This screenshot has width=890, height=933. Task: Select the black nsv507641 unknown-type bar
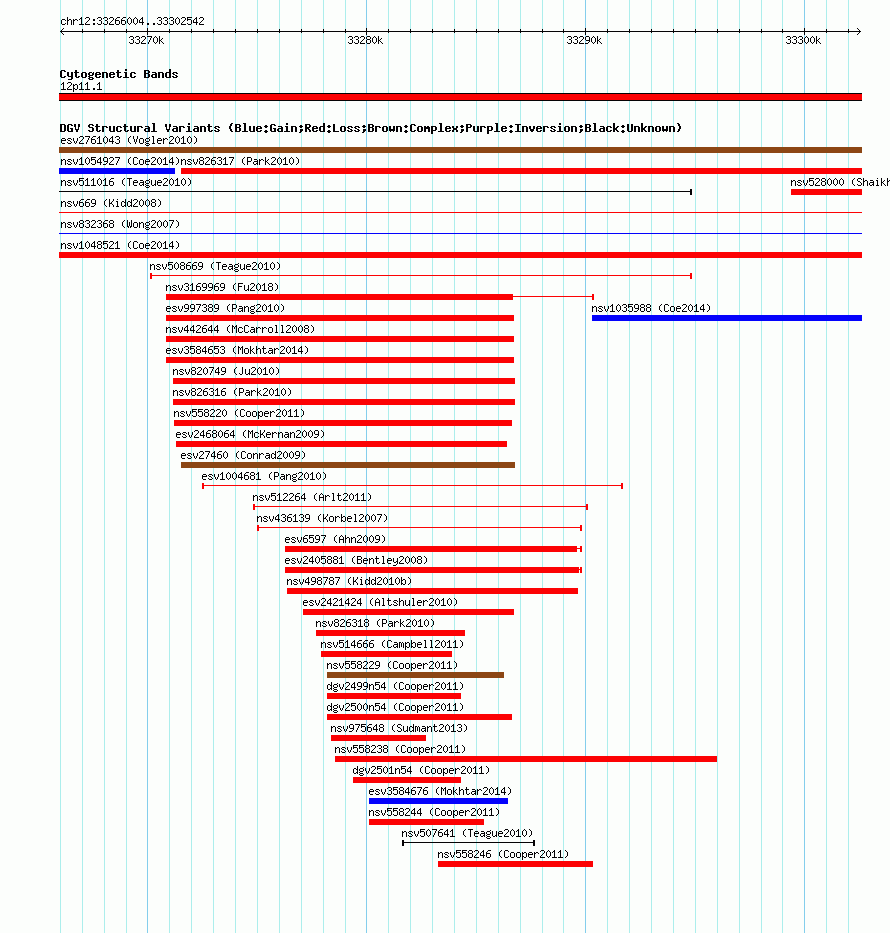click(469, 843)
